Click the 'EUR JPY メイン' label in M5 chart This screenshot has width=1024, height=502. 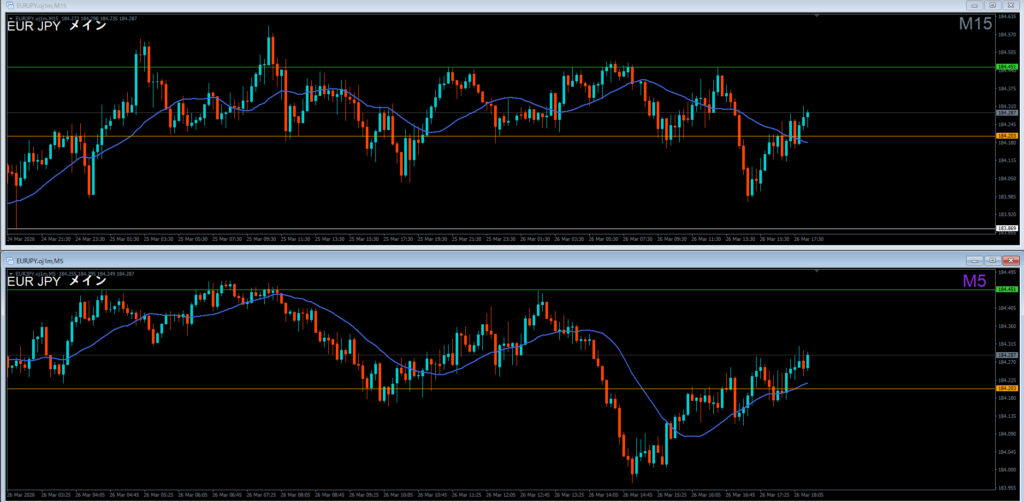pos(56,281)
